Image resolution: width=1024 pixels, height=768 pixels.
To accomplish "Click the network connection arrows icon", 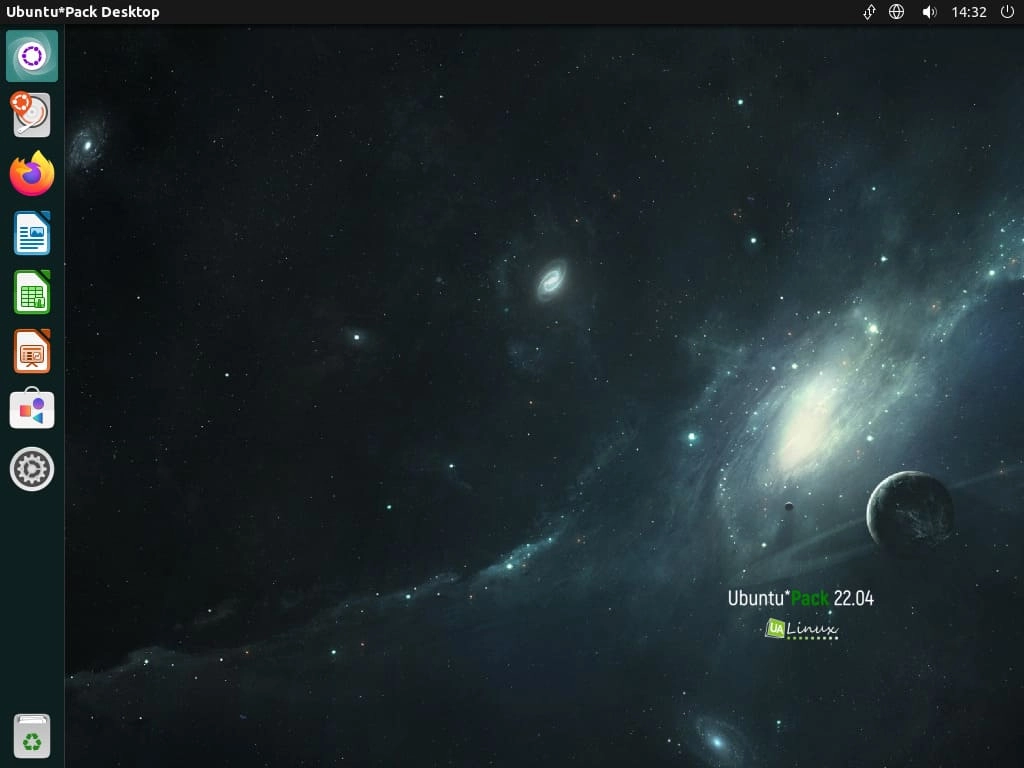I will click(x=869, y=12).
